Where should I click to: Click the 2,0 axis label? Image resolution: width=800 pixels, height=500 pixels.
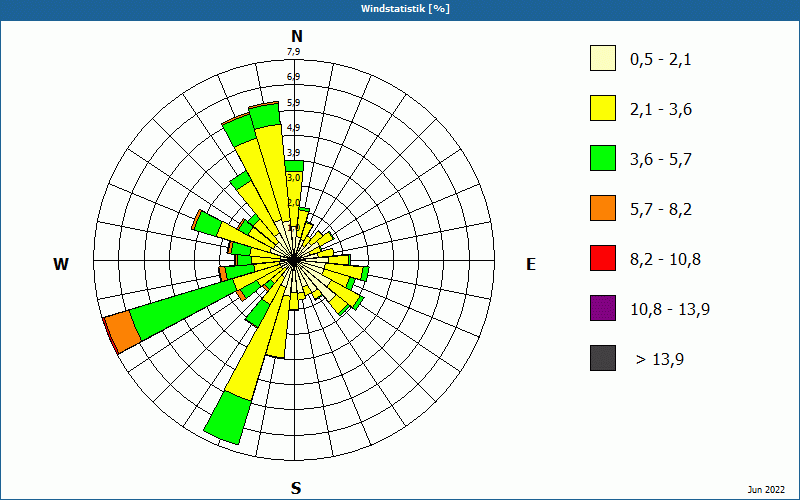pyautogui.click(x=293, y=203)
